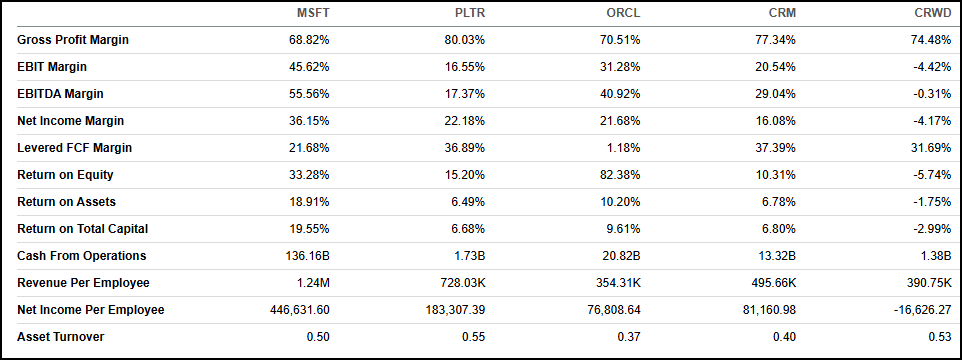Click Net Income Per Employee label
This screenshot has width=962, height=360.
pyautogui.click(x=91, y=310)
